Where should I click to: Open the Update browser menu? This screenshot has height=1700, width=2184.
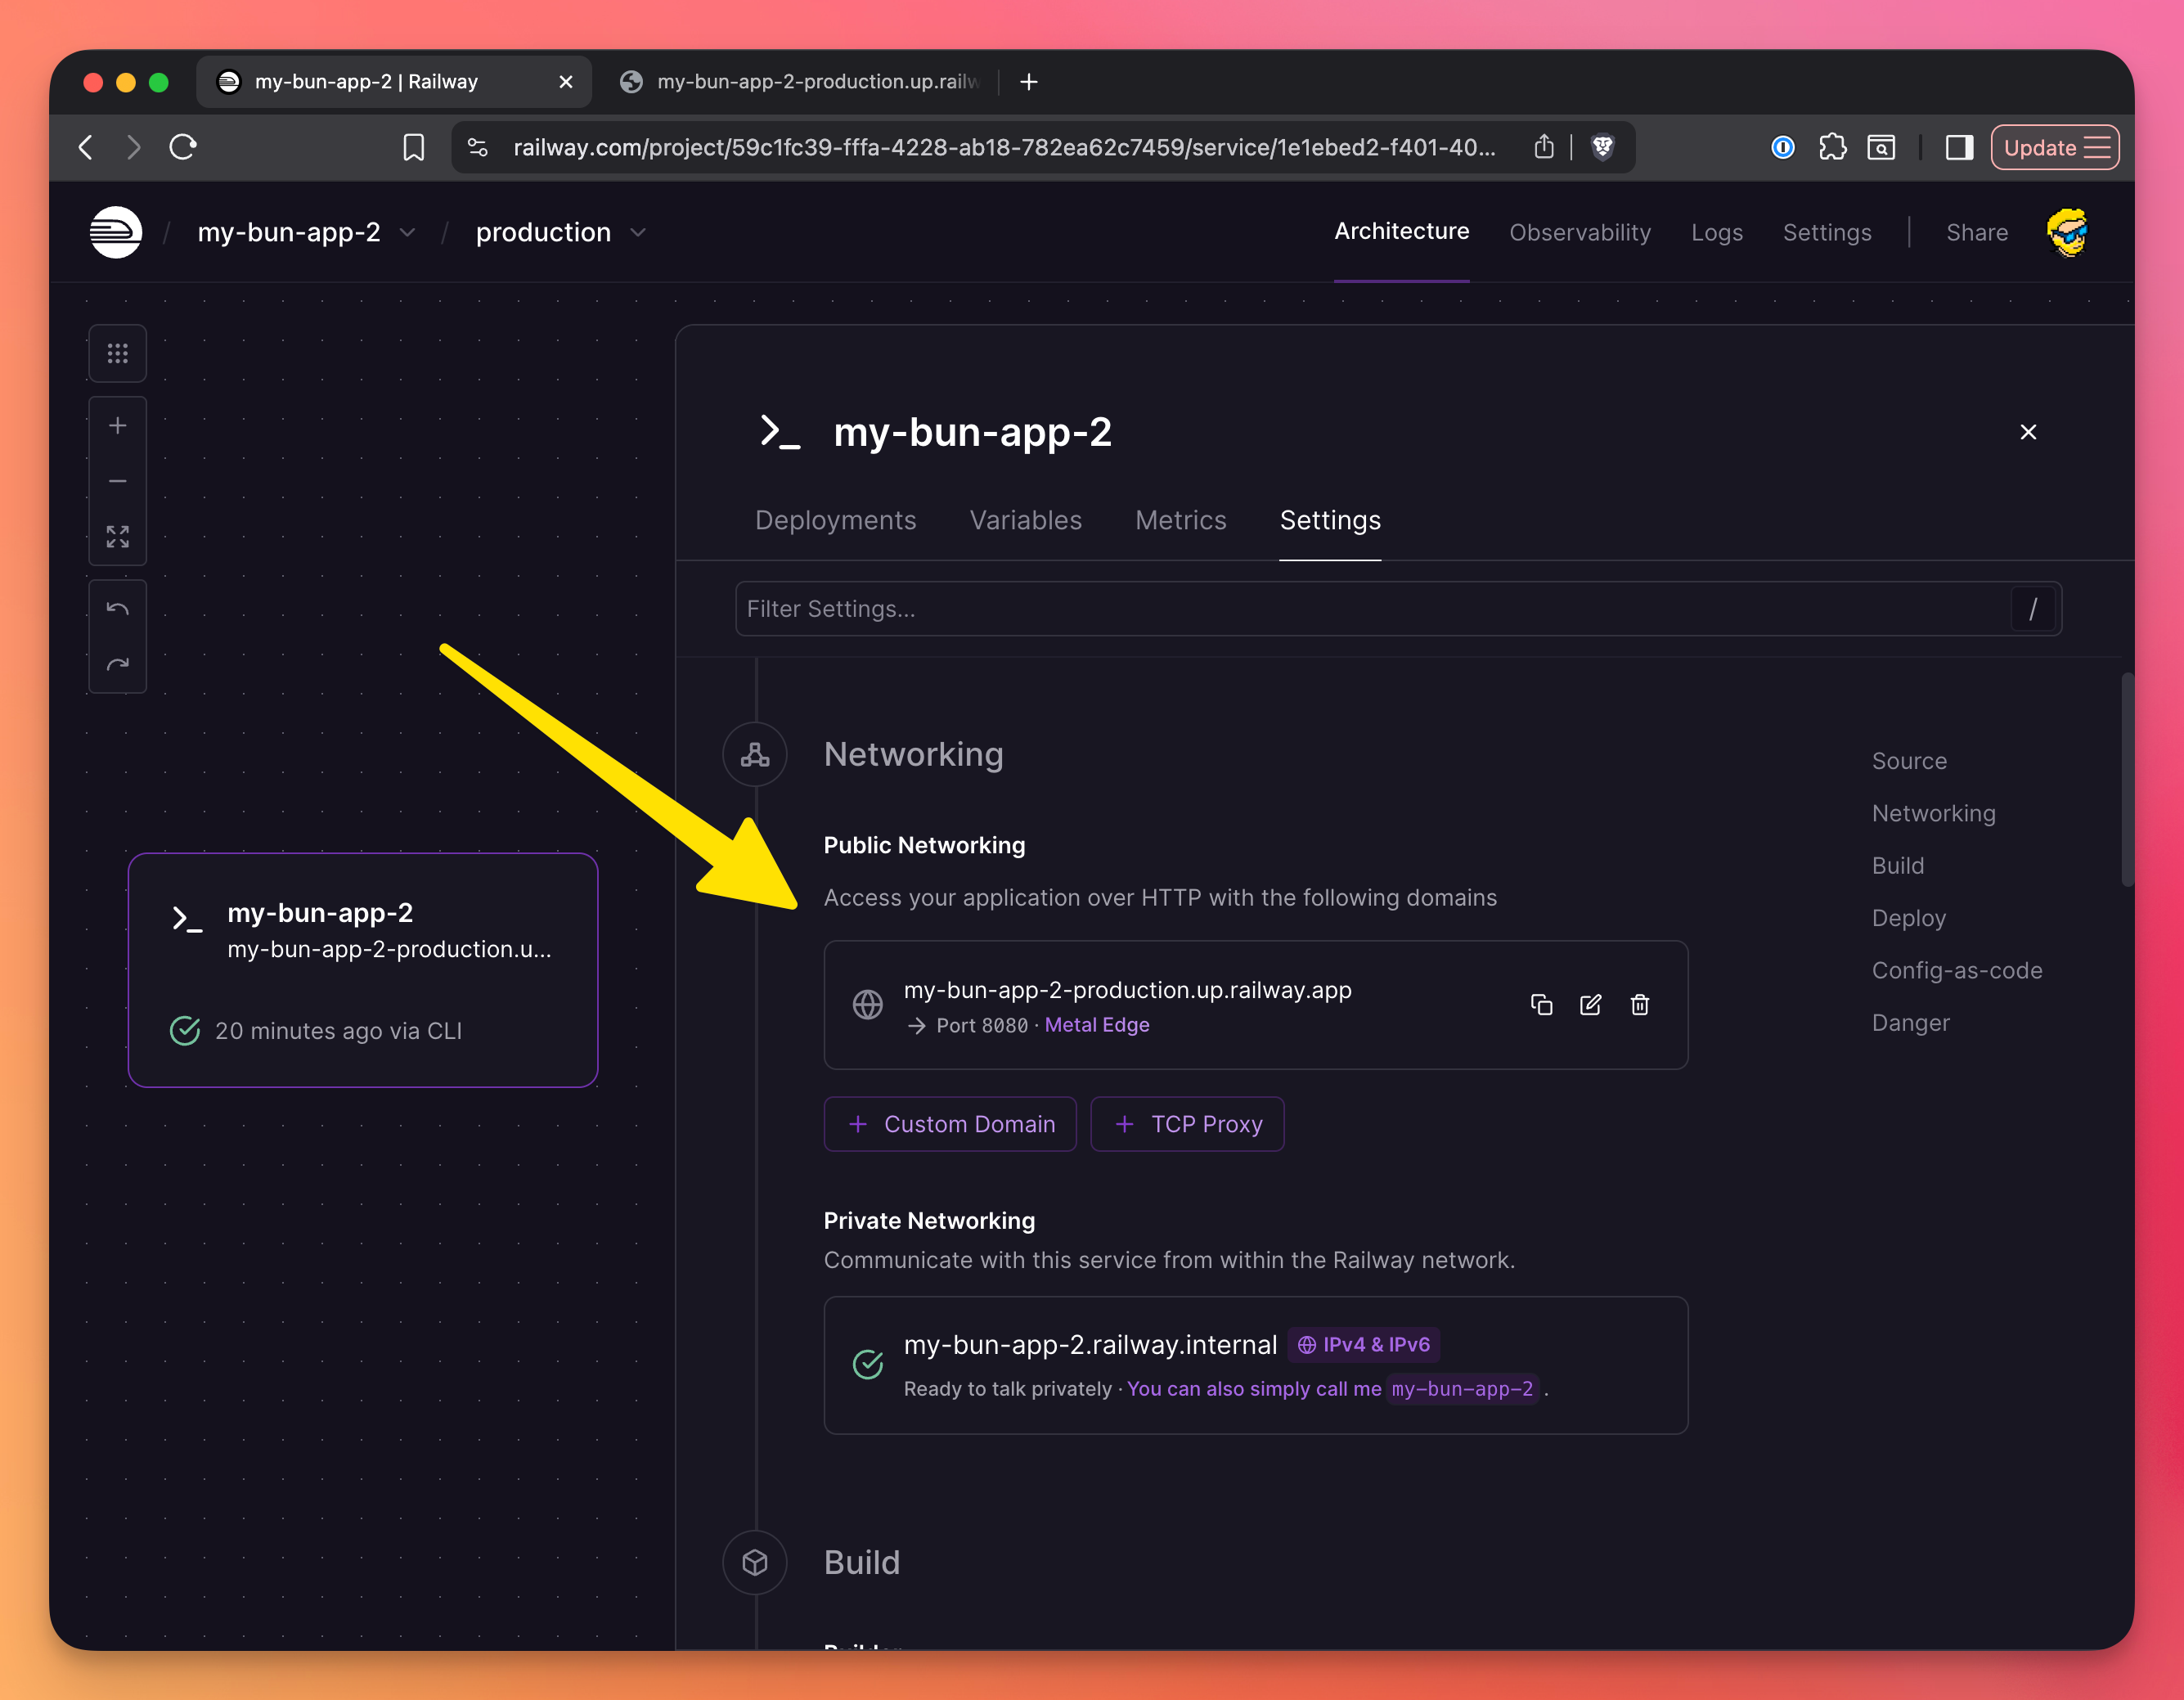pos(2054,148)
